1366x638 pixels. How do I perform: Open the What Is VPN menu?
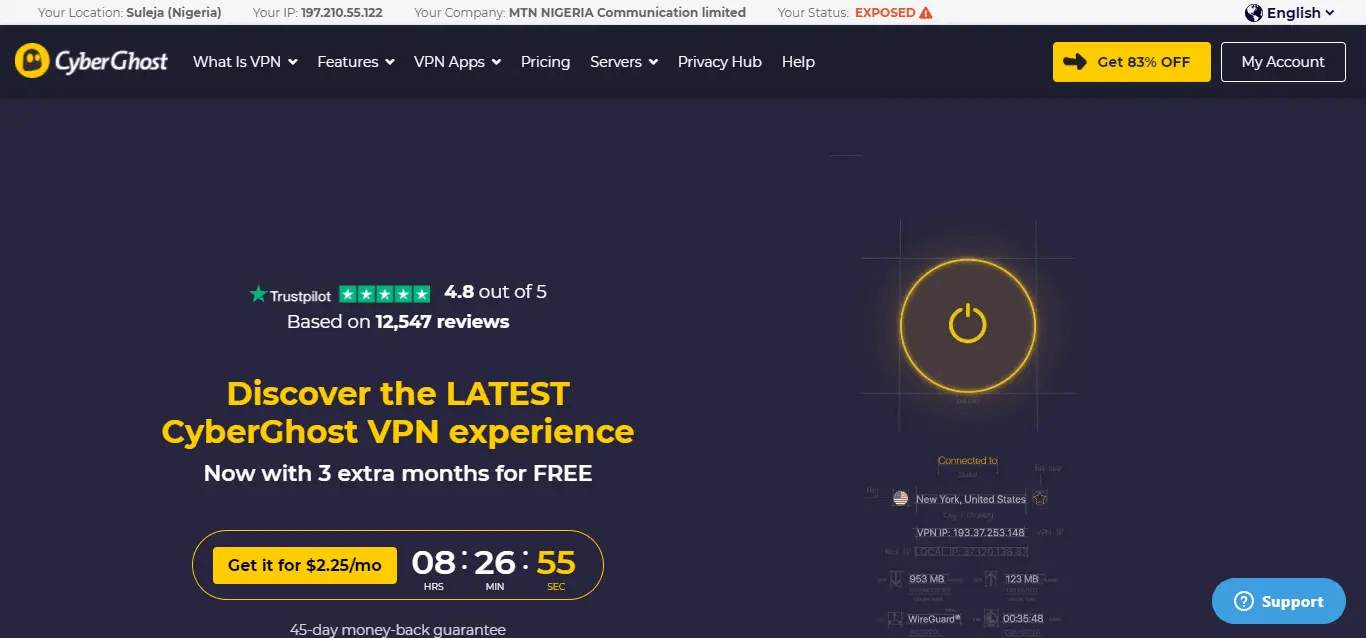coord(245,61)
